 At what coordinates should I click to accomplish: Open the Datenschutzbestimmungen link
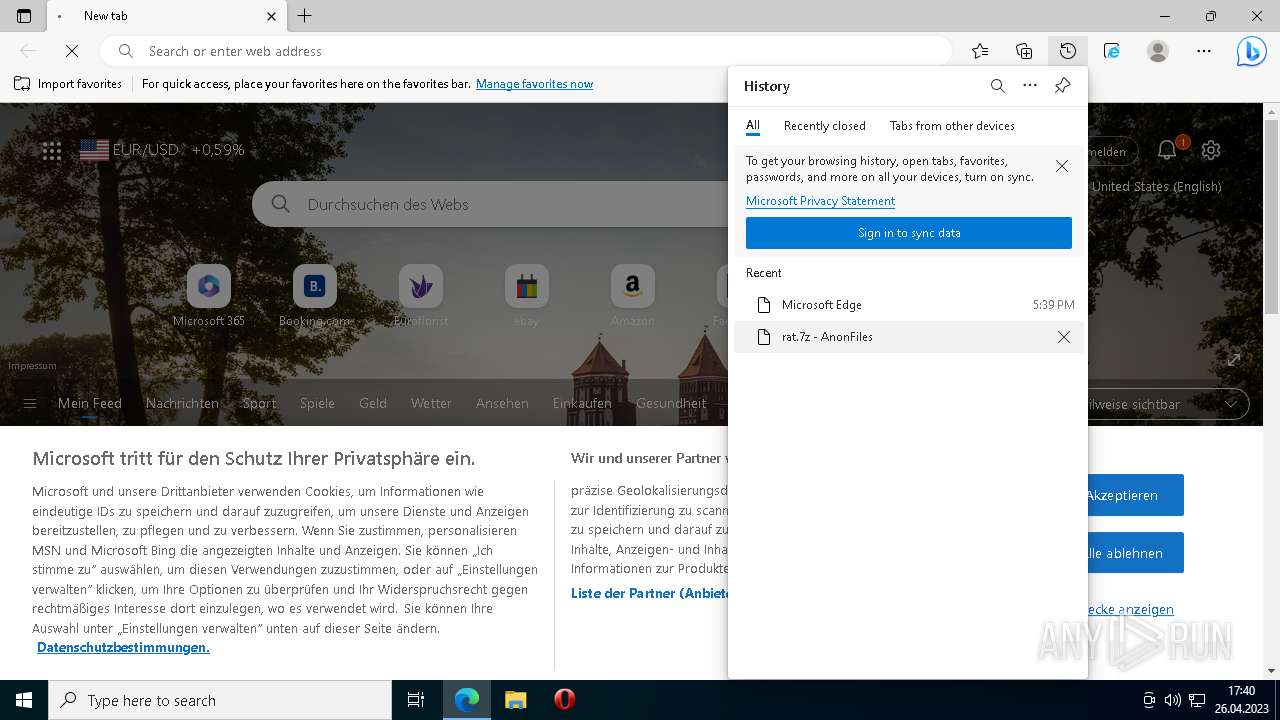123,648
